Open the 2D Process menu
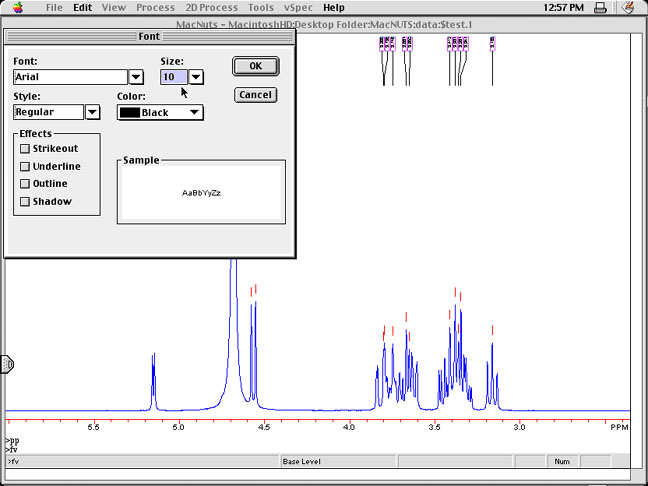 pyautogui.click(x=211, y=7)
